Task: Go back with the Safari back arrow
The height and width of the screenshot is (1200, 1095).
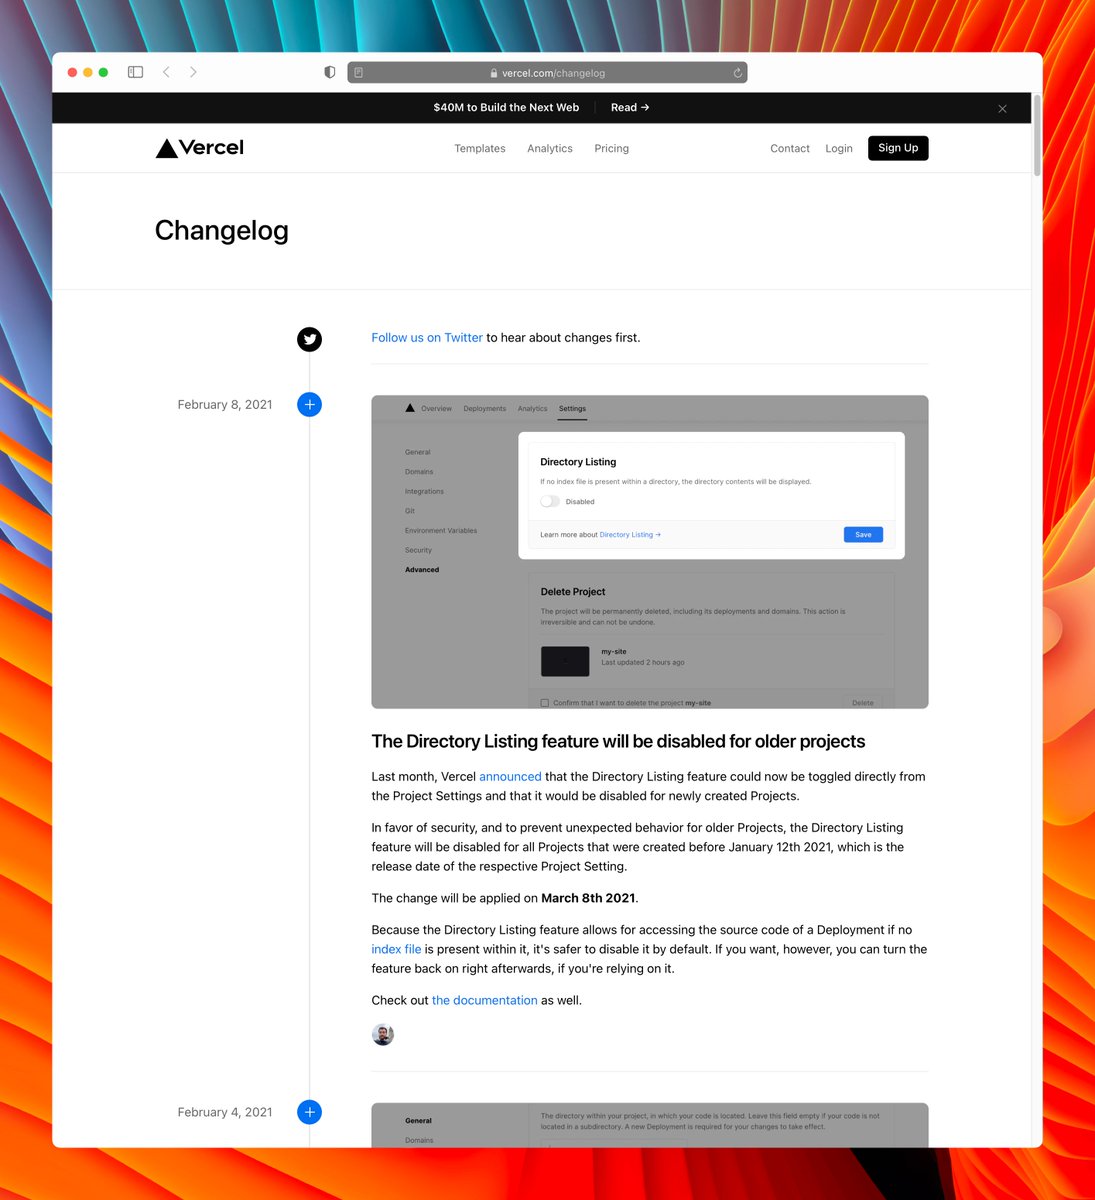Action: point(166,72)
